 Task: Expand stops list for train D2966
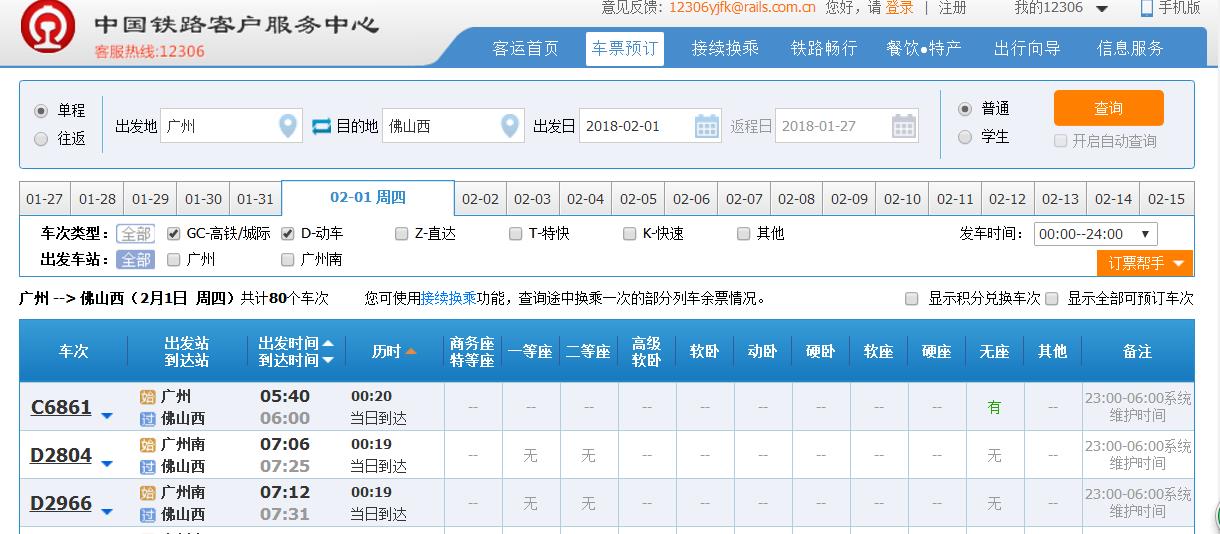(x=107, y=512)
